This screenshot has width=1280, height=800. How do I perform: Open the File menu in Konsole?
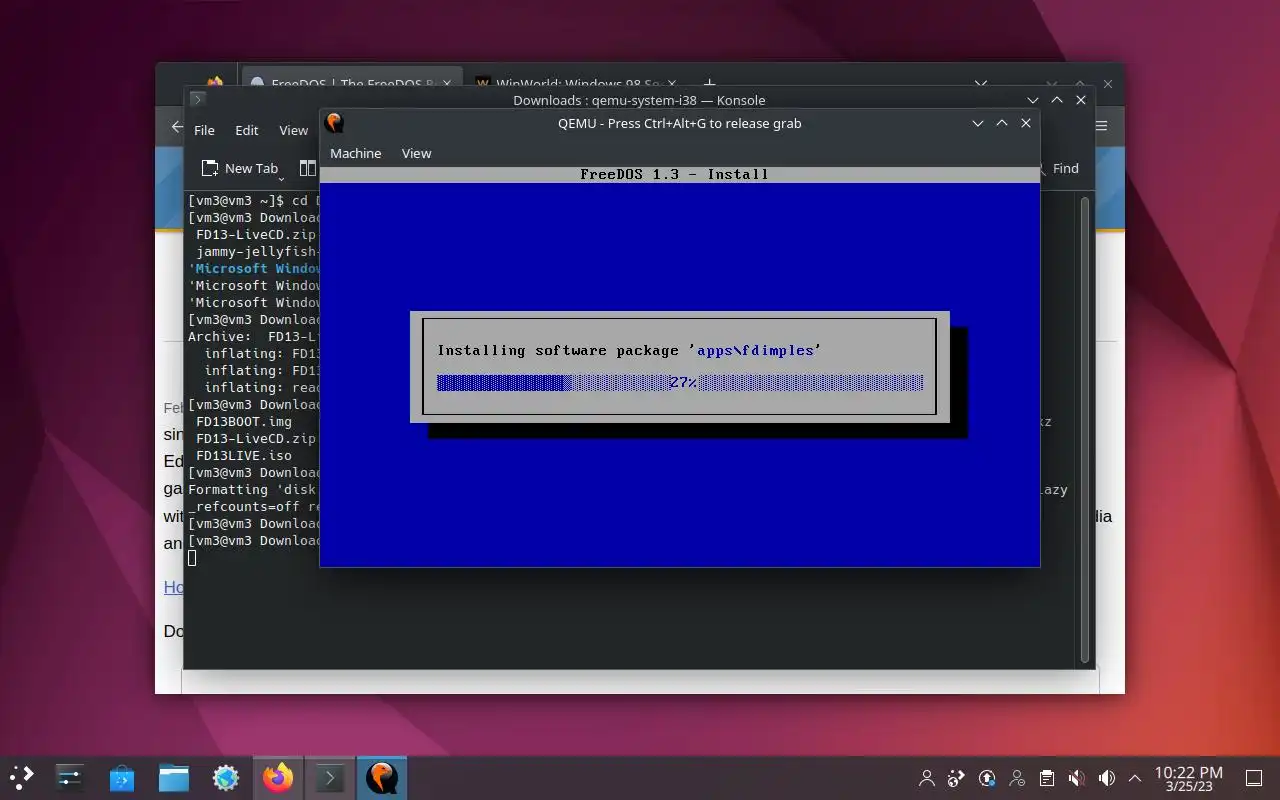[204, 130]
